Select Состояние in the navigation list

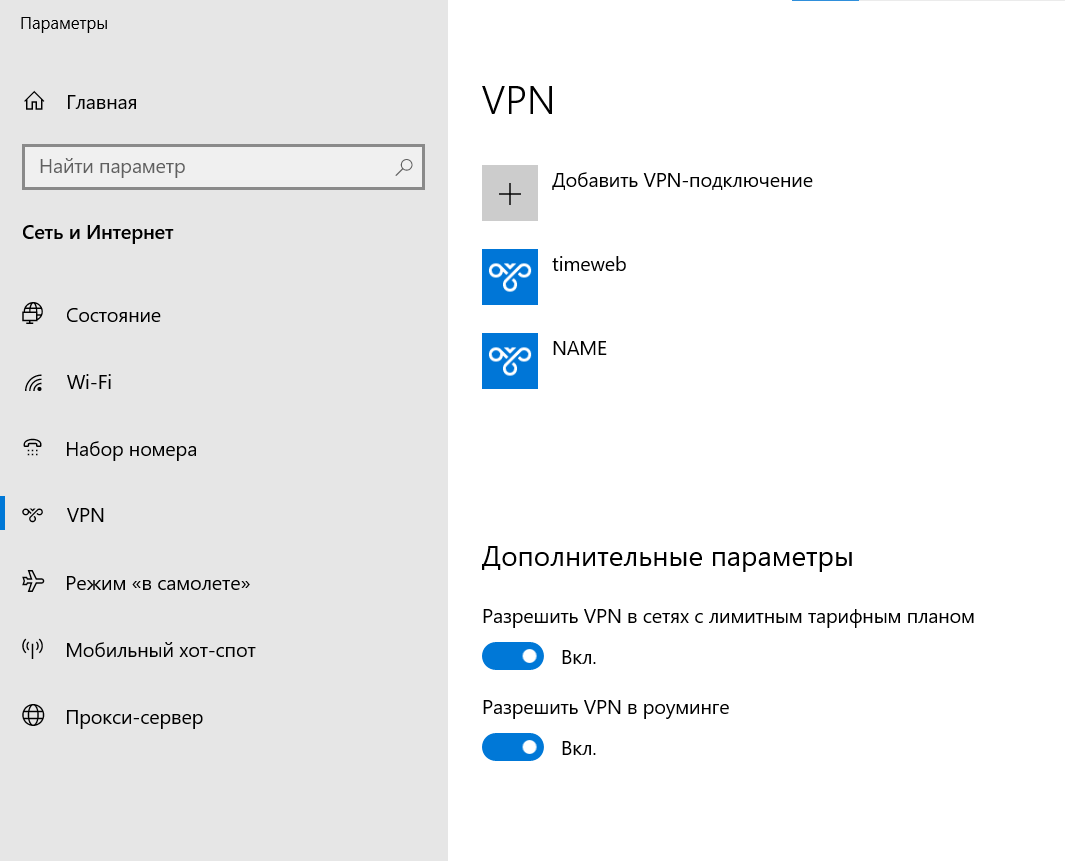pyautogui.click(x=113, y=314)
